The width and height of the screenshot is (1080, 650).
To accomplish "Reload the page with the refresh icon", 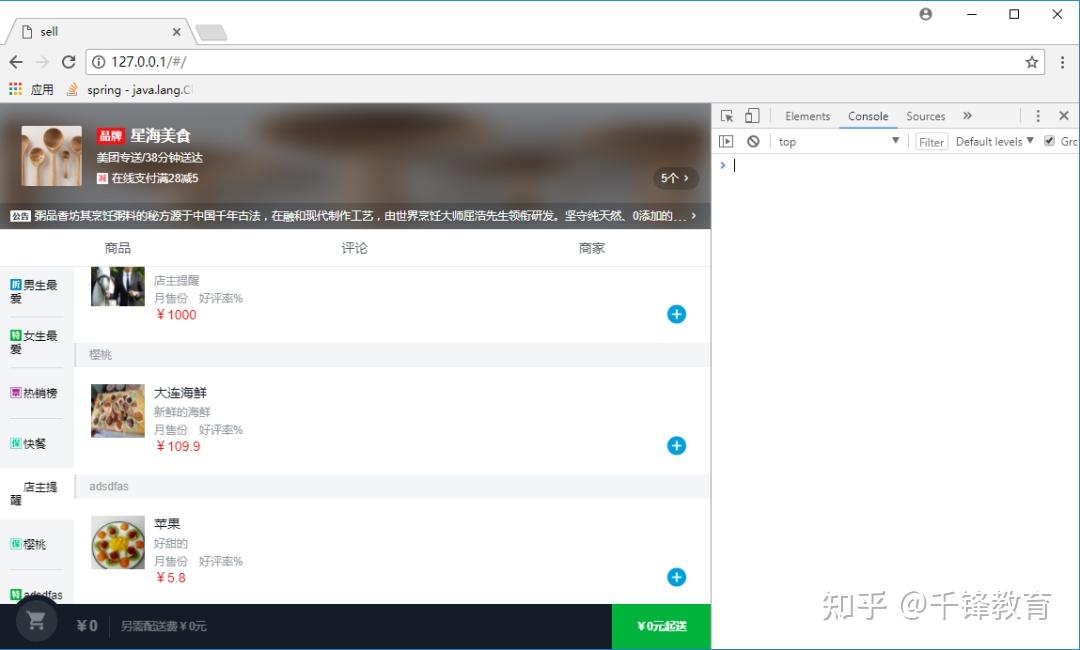I will click(x=68, y=61).
